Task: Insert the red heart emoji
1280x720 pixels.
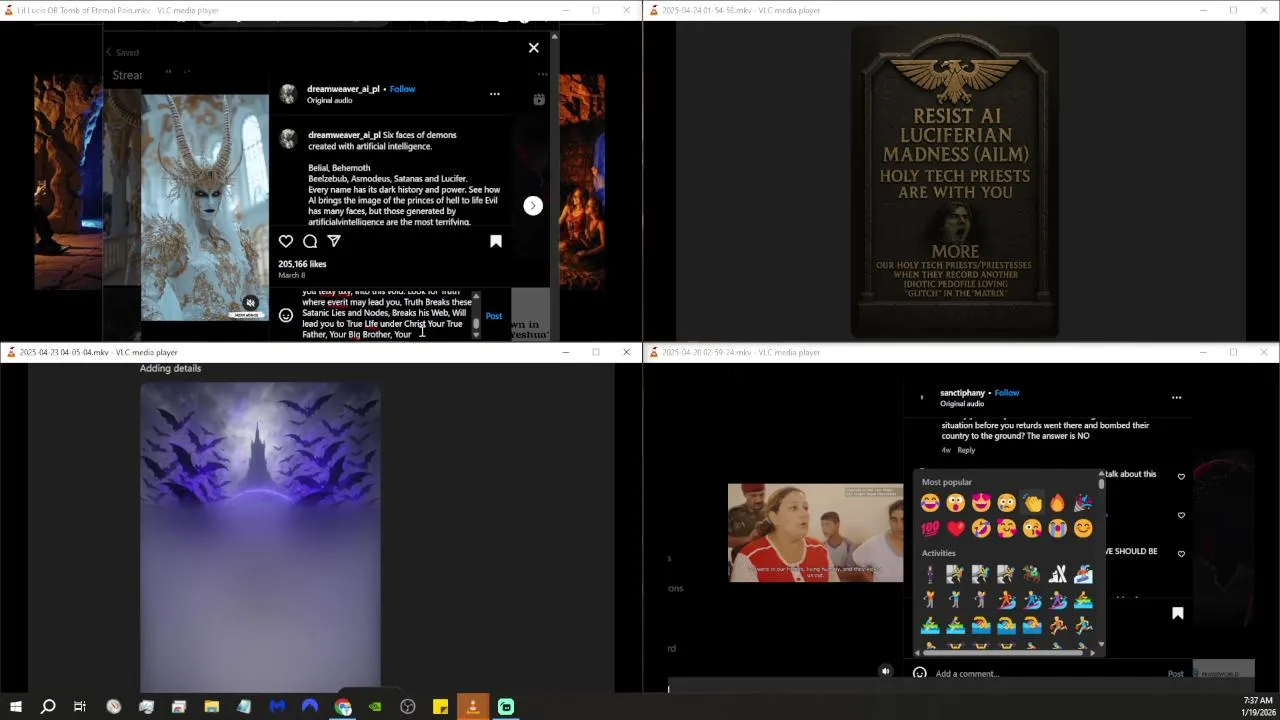Action: coord(955,528)
